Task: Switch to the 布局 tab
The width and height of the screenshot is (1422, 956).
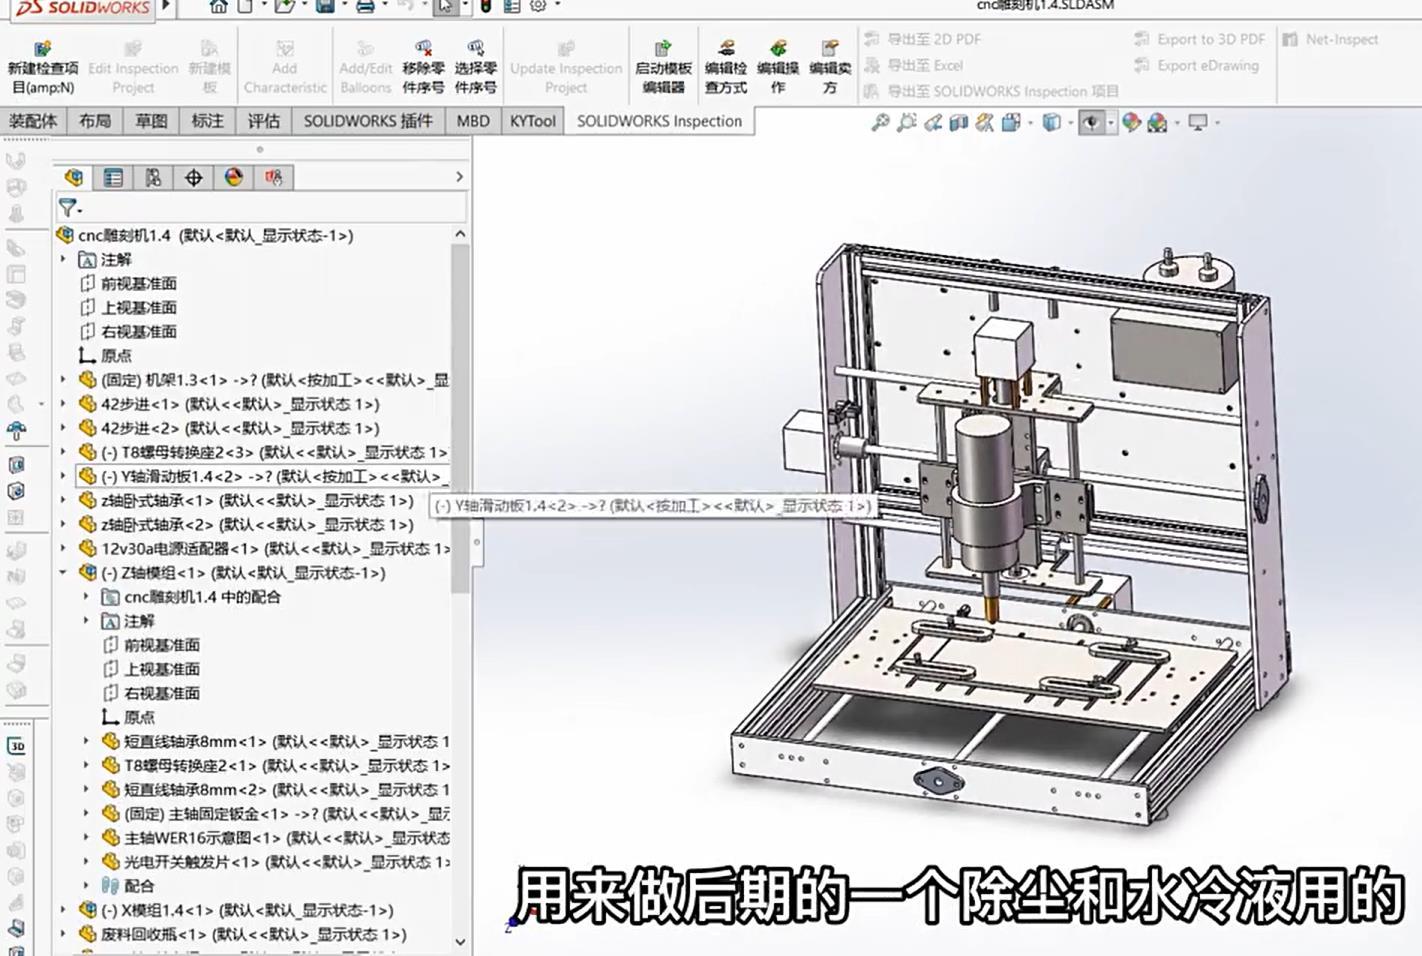Action: (x=95, y=121)
